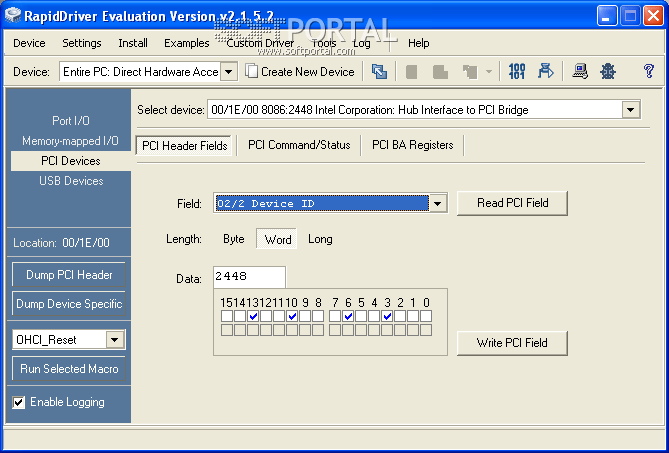Viewport: 669px width, 453px height.
Task: Click the Write PCI Field button
Action: coord(512,343)
